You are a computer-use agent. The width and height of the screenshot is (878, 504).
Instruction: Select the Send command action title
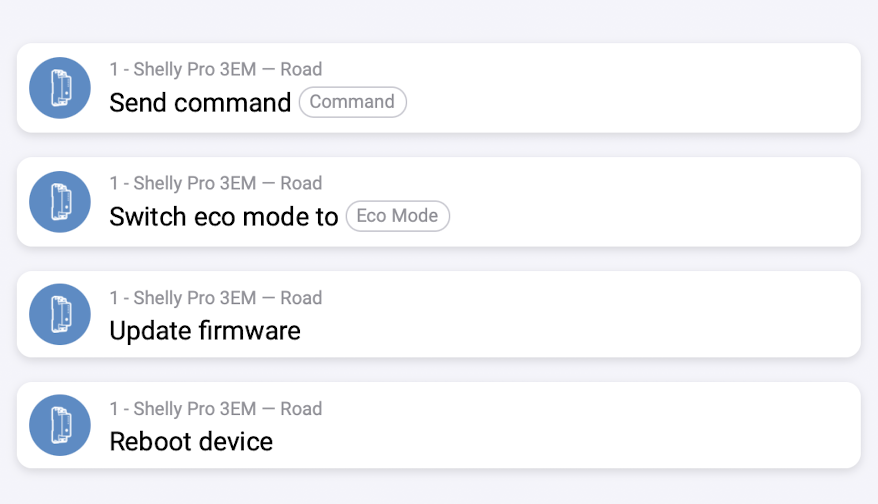pyautogui.click(x=200, y=102)
